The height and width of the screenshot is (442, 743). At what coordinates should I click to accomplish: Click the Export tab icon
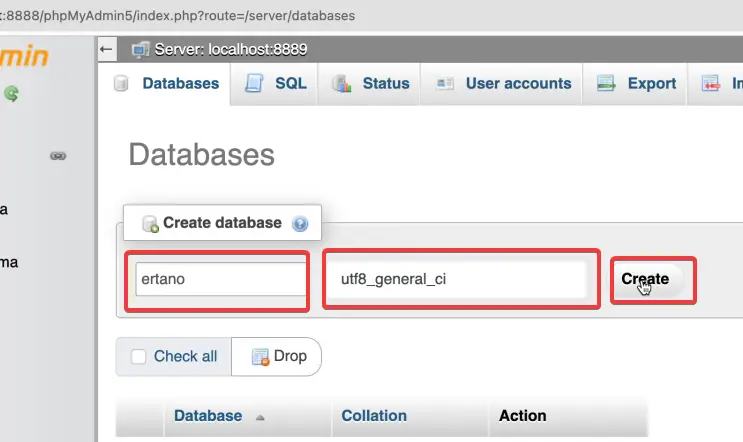click(x=606, y=84)
